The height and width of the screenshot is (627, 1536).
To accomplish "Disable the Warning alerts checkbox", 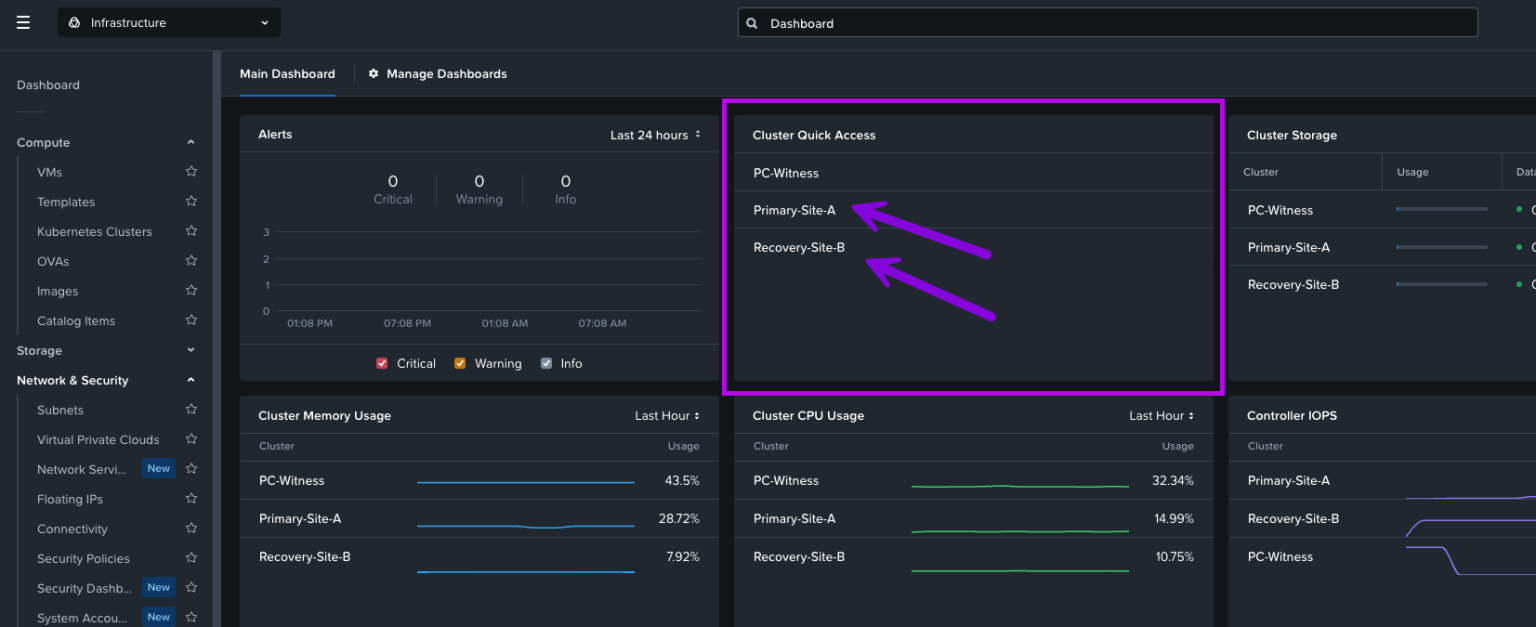I will pos(459,363).
